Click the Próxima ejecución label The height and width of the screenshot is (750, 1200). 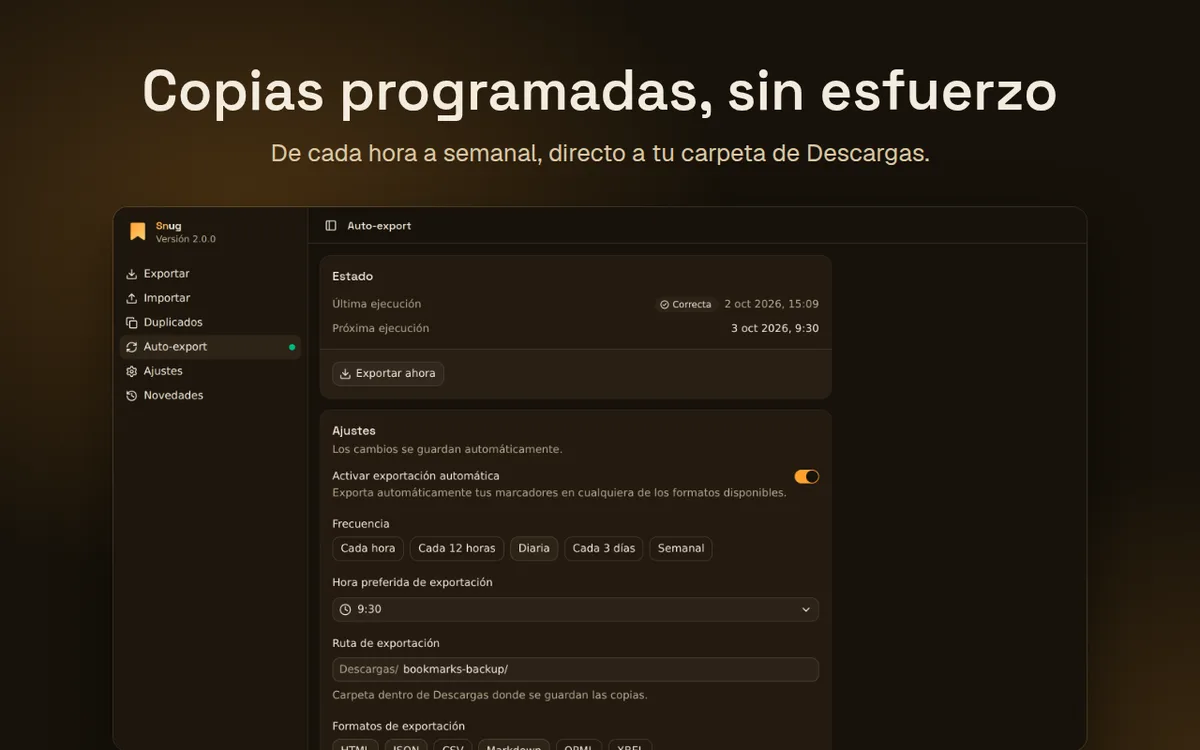[381, 328]
